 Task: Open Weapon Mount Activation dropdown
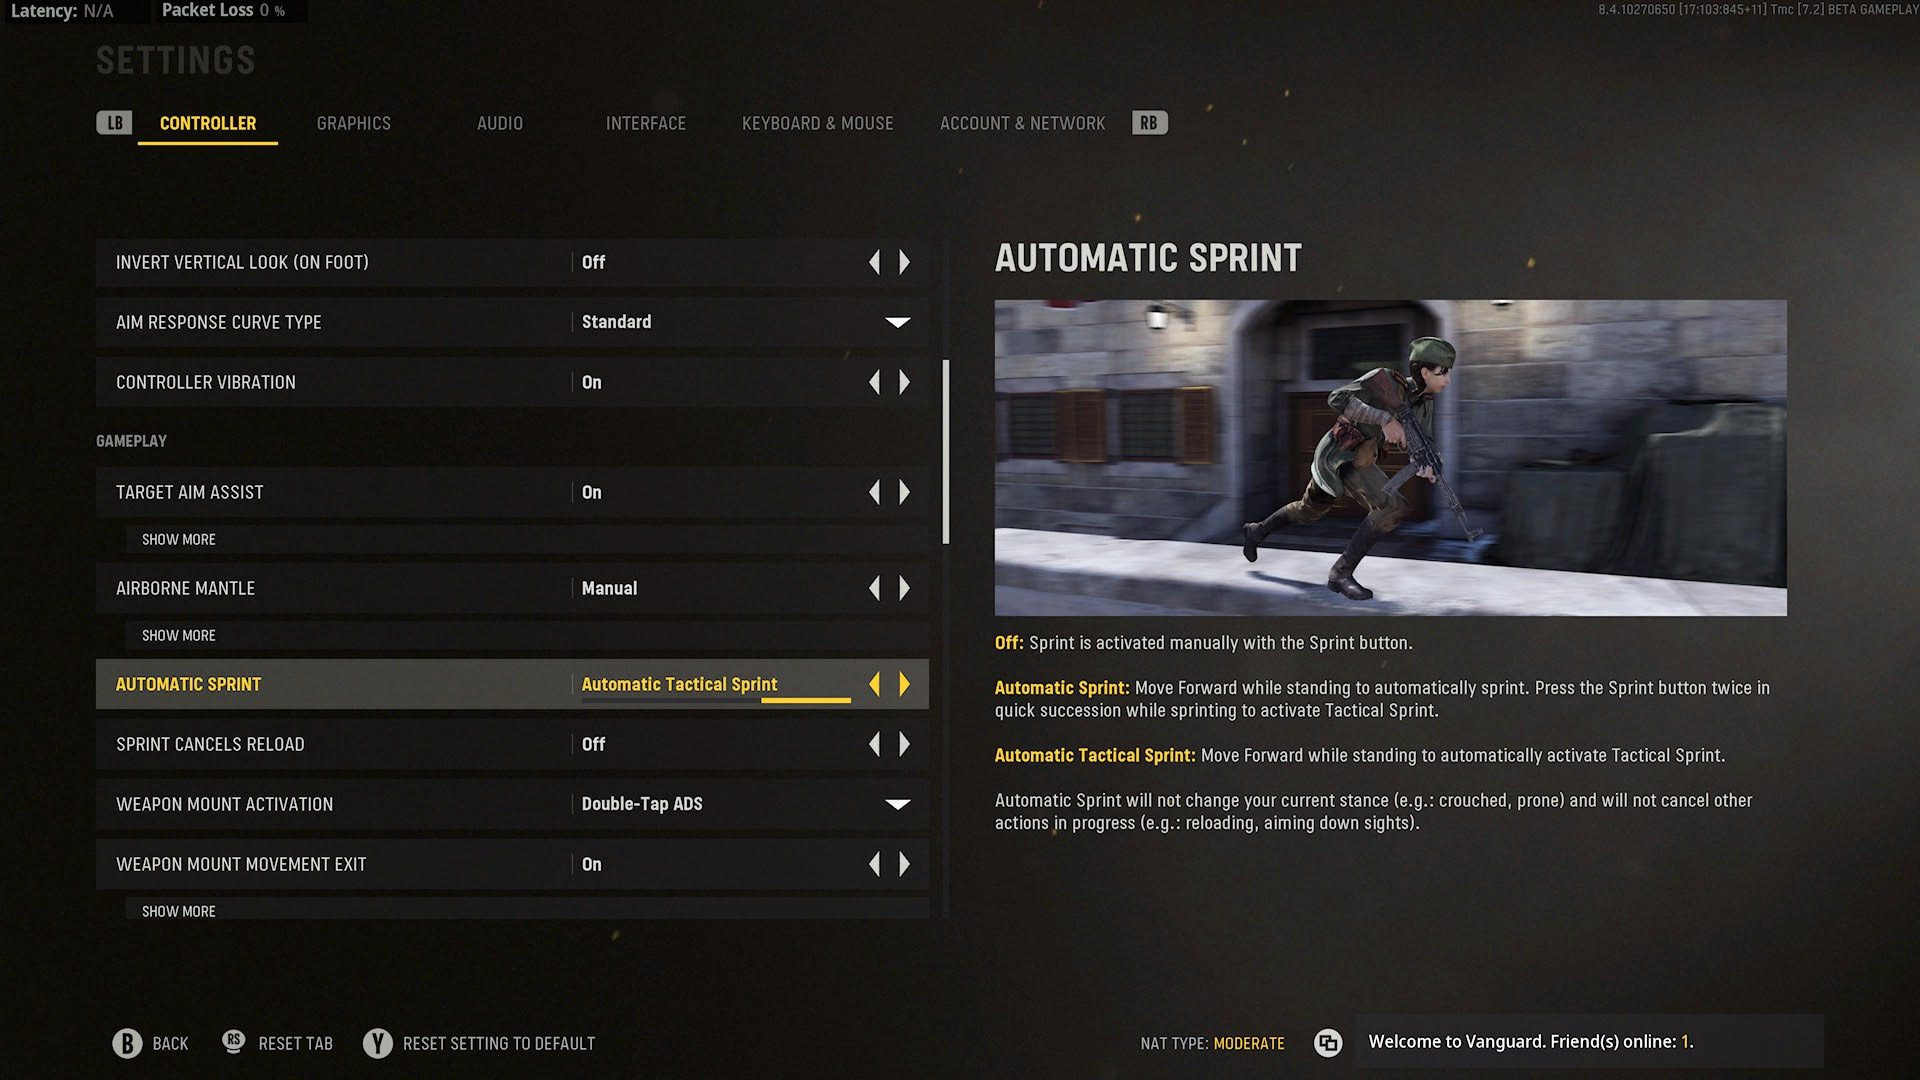(897, 804)
